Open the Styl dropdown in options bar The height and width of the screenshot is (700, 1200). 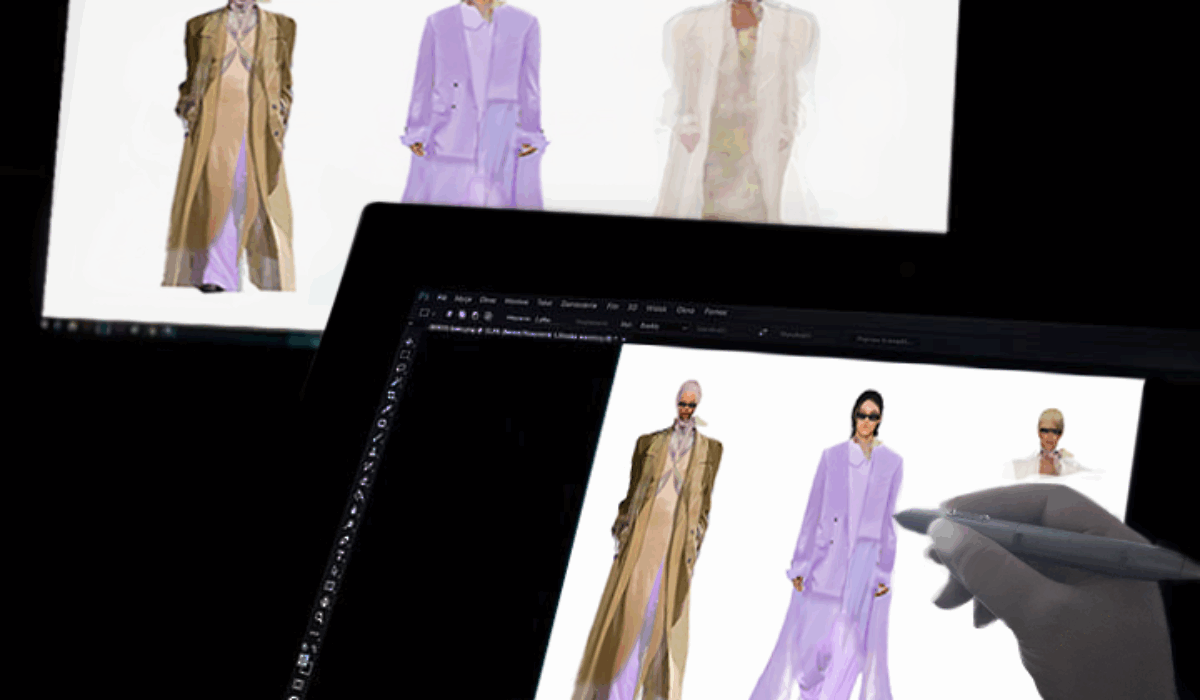coord(664,326)
